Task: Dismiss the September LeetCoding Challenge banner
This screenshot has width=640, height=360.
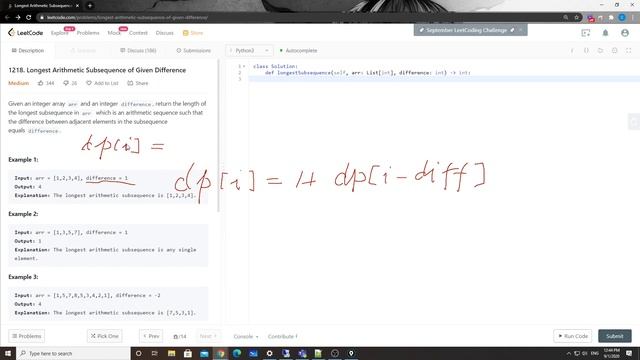Action: (x=521, y=30)
